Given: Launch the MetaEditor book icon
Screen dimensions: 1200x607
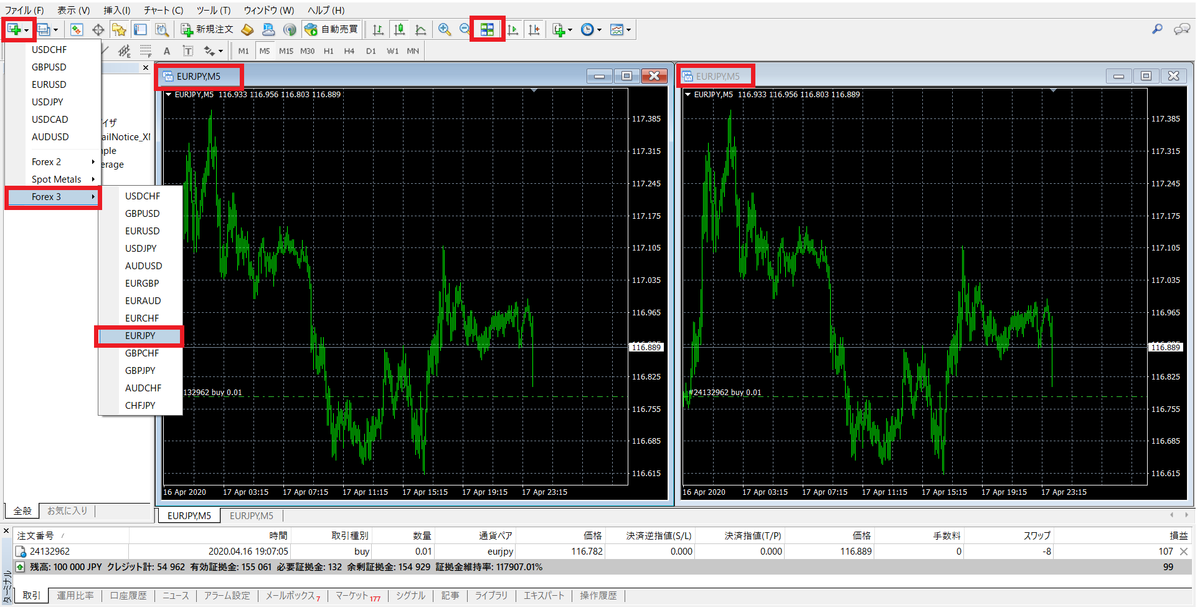Looking at the screenshot, I should [x=246, y=29].
